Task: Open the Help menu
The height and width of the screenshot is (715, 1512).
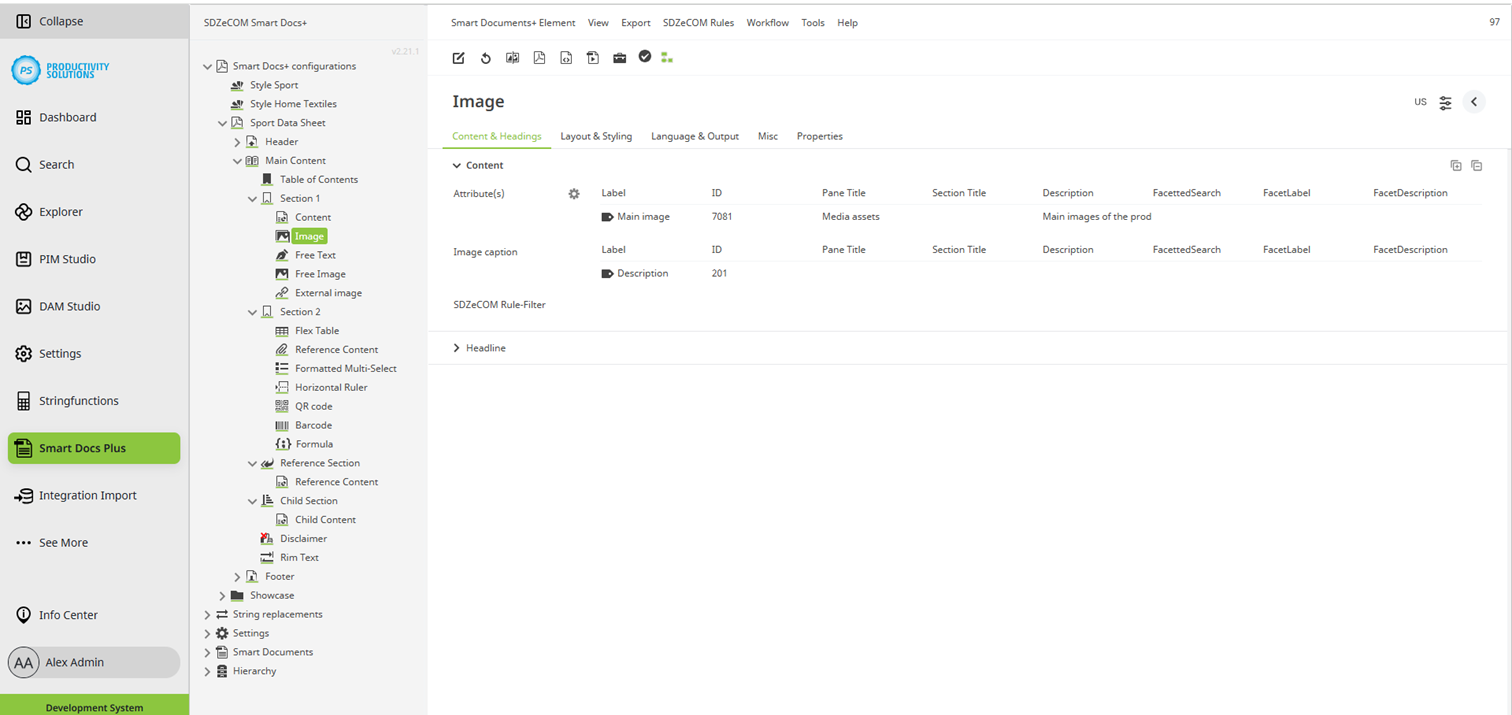Action: (x=847, y=23)
